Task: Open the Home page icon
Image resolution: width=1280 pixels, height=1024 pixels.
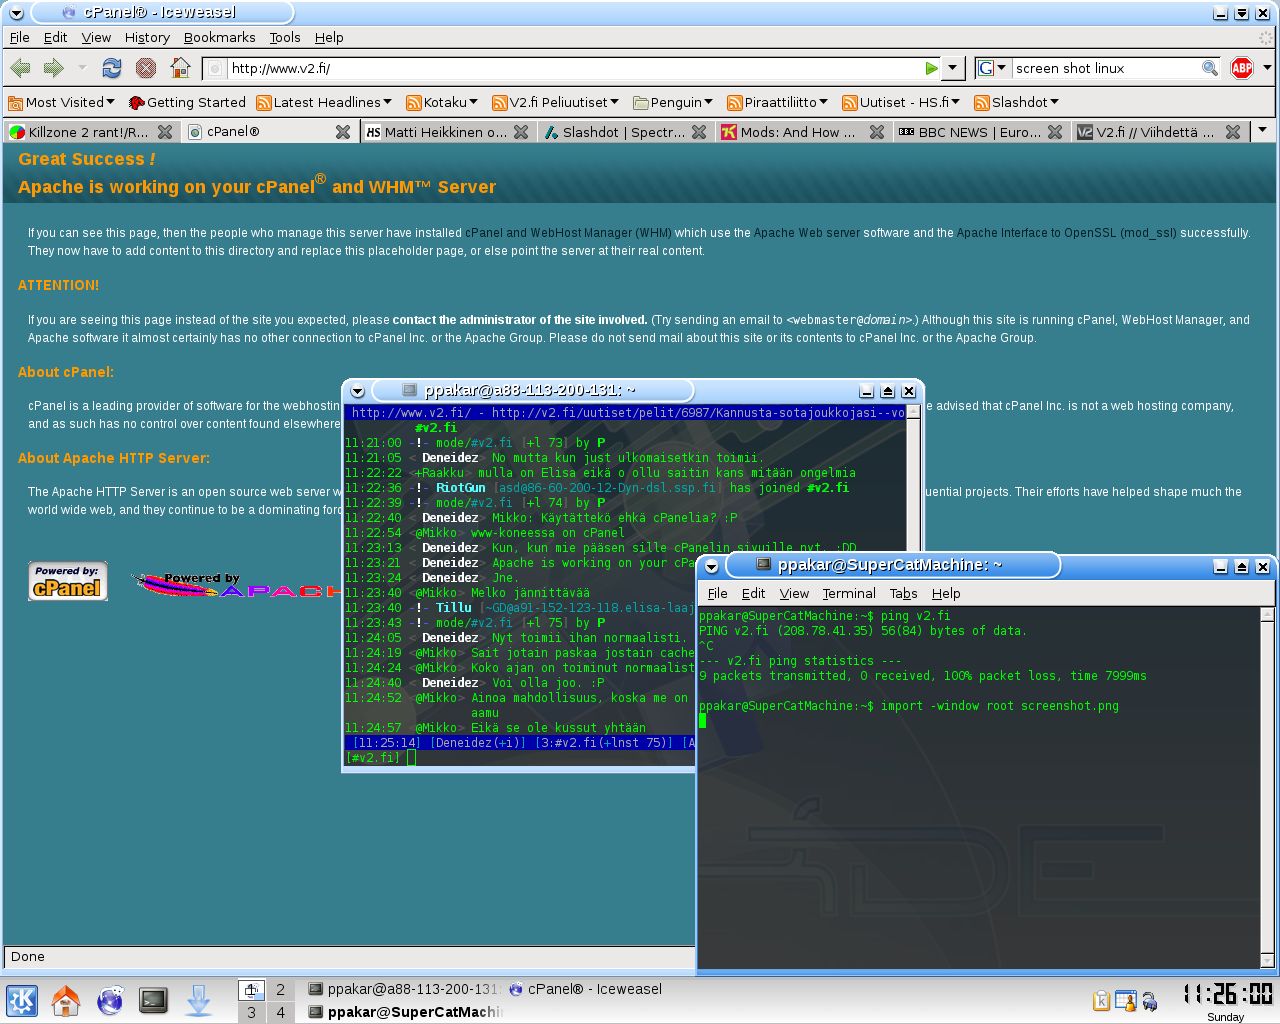Action: click(x=180, y=68)
